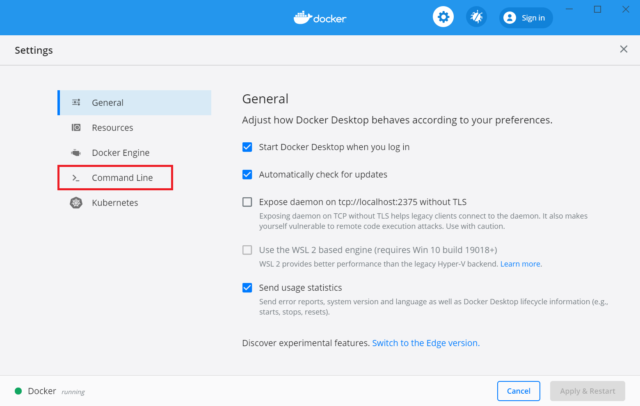640x406 pixels.
Task: Open settings via the gear icon
Action: 443,17
